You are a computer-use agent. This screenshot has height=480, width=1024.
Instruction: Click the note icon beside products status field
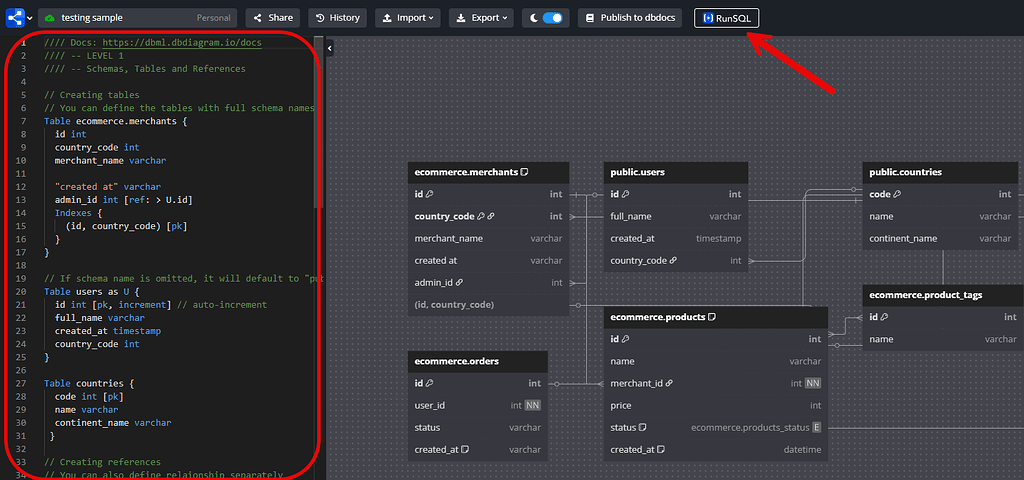click(643, 428)
